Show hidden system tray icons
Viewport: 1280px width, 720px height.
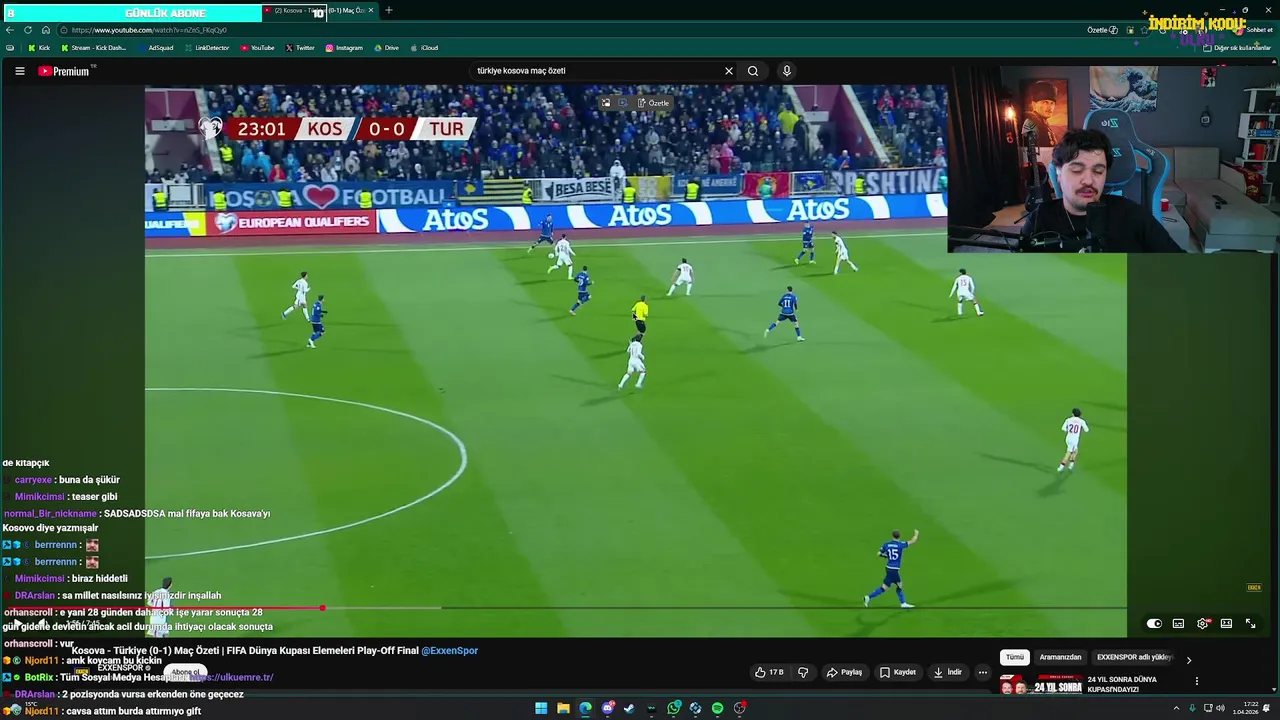(x=1176, y=708)
